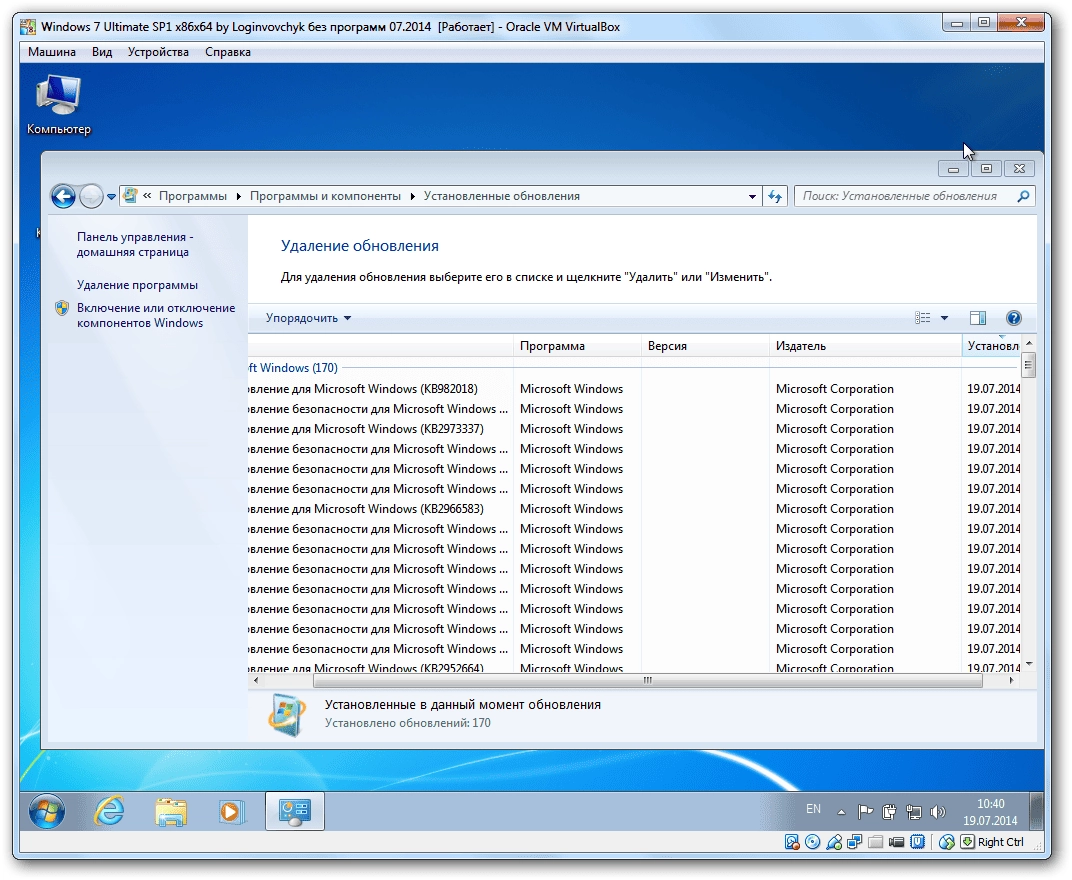Select the update KB2952664 row
This screenshot has width=1072, height=880.
click(x=634, y=667)
